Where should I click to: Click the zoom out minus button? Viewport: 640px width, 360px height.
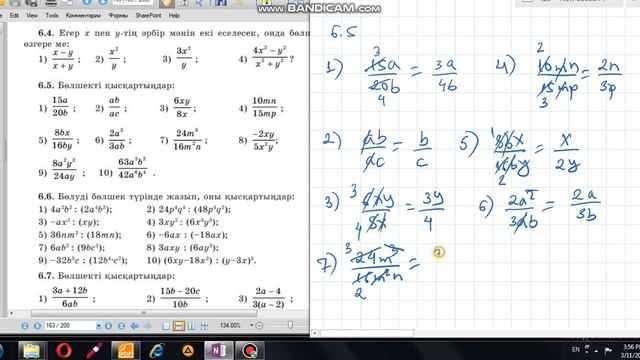click(x=259, y=326)
